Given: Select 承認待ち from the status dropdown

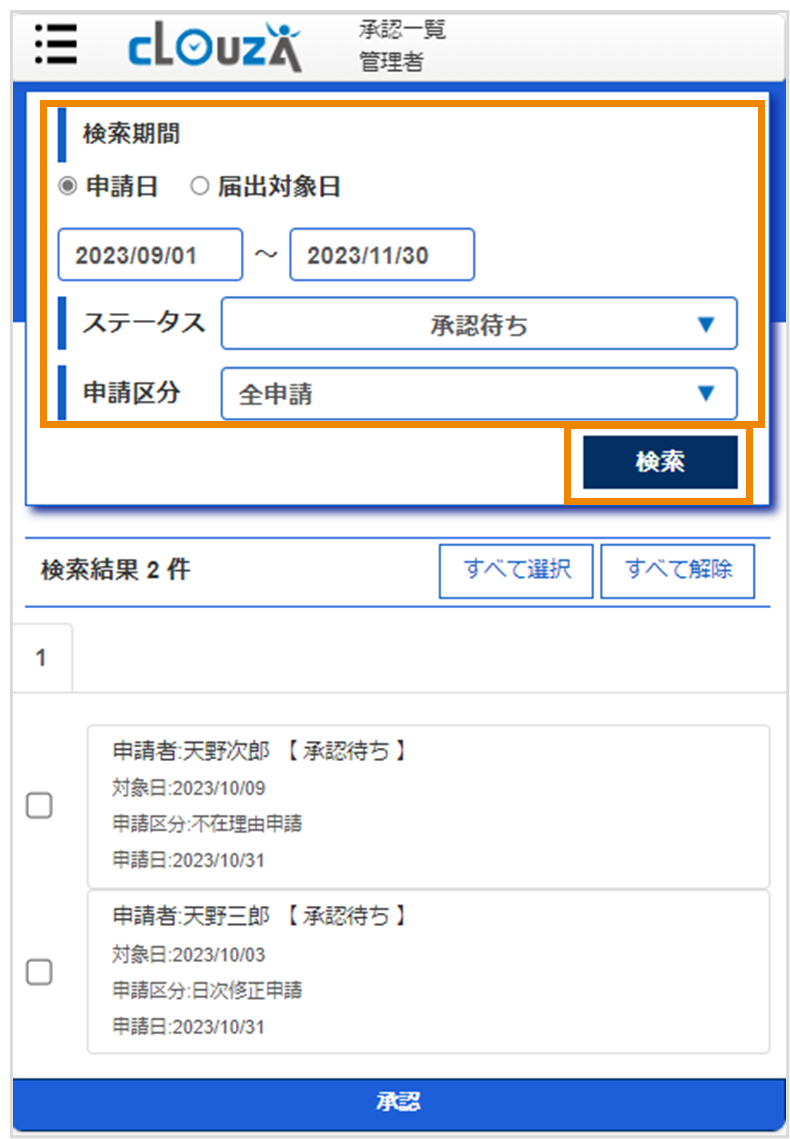Looking at the screenshot, I should [480, 323].
